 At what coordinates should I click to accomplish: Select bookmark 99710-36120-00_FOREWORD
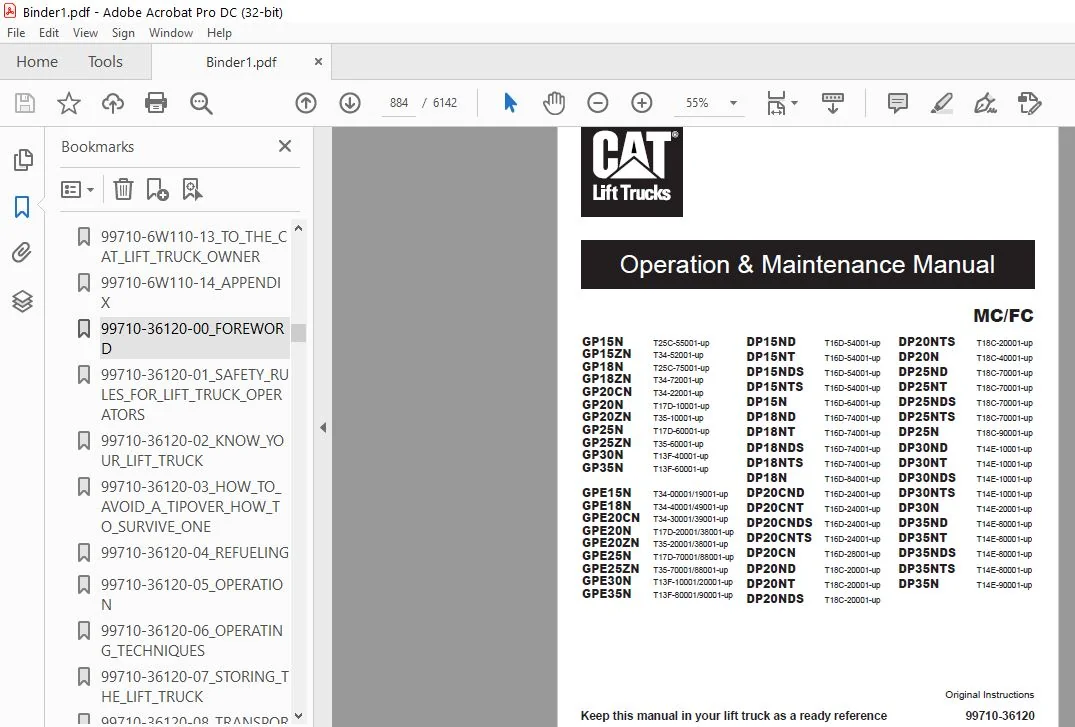pos(193,338)
